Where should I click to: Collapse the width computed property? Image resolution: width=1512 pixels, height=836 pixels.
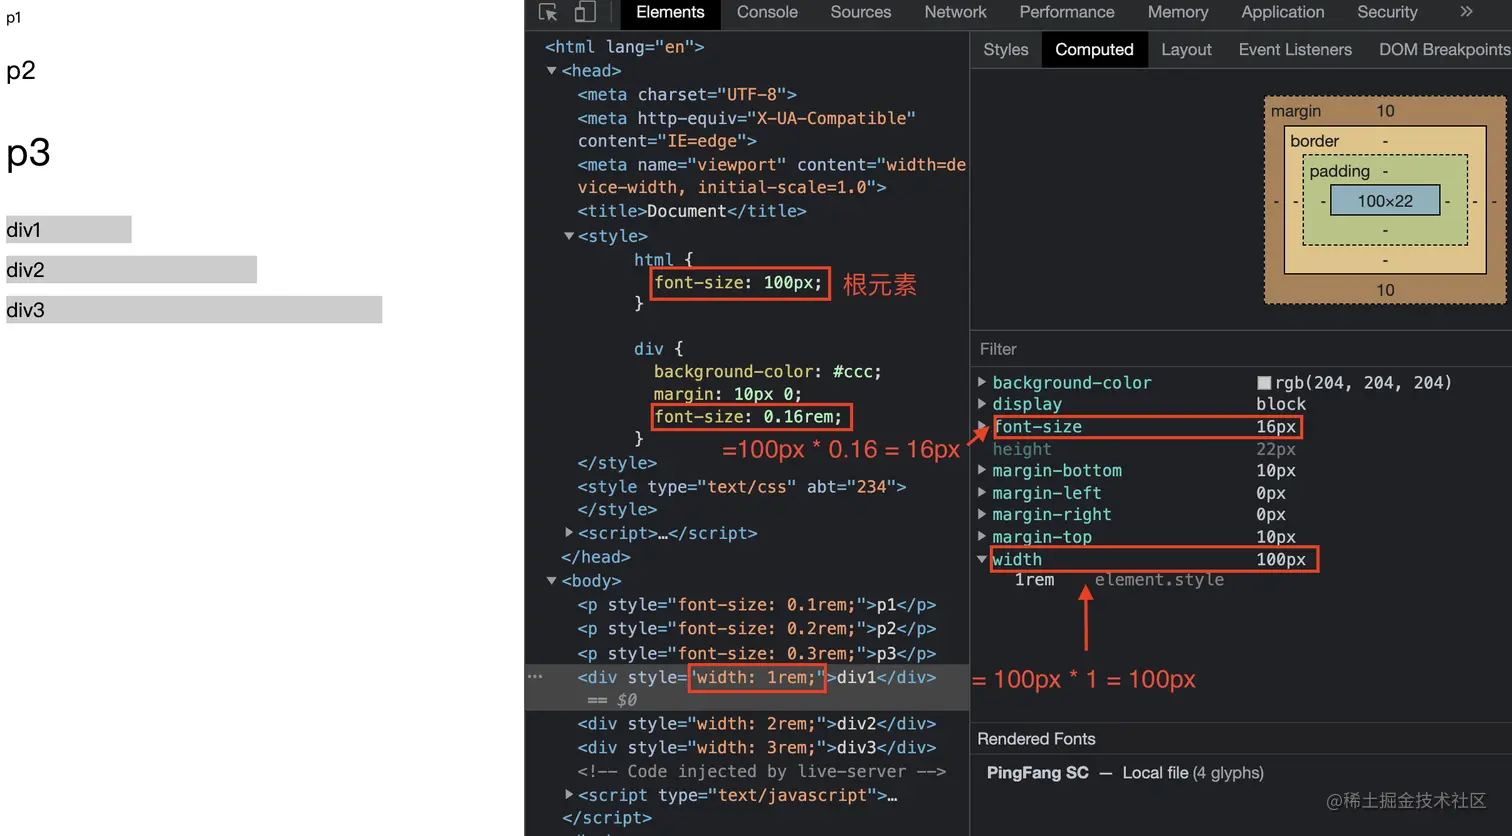[x=982, y=559]
